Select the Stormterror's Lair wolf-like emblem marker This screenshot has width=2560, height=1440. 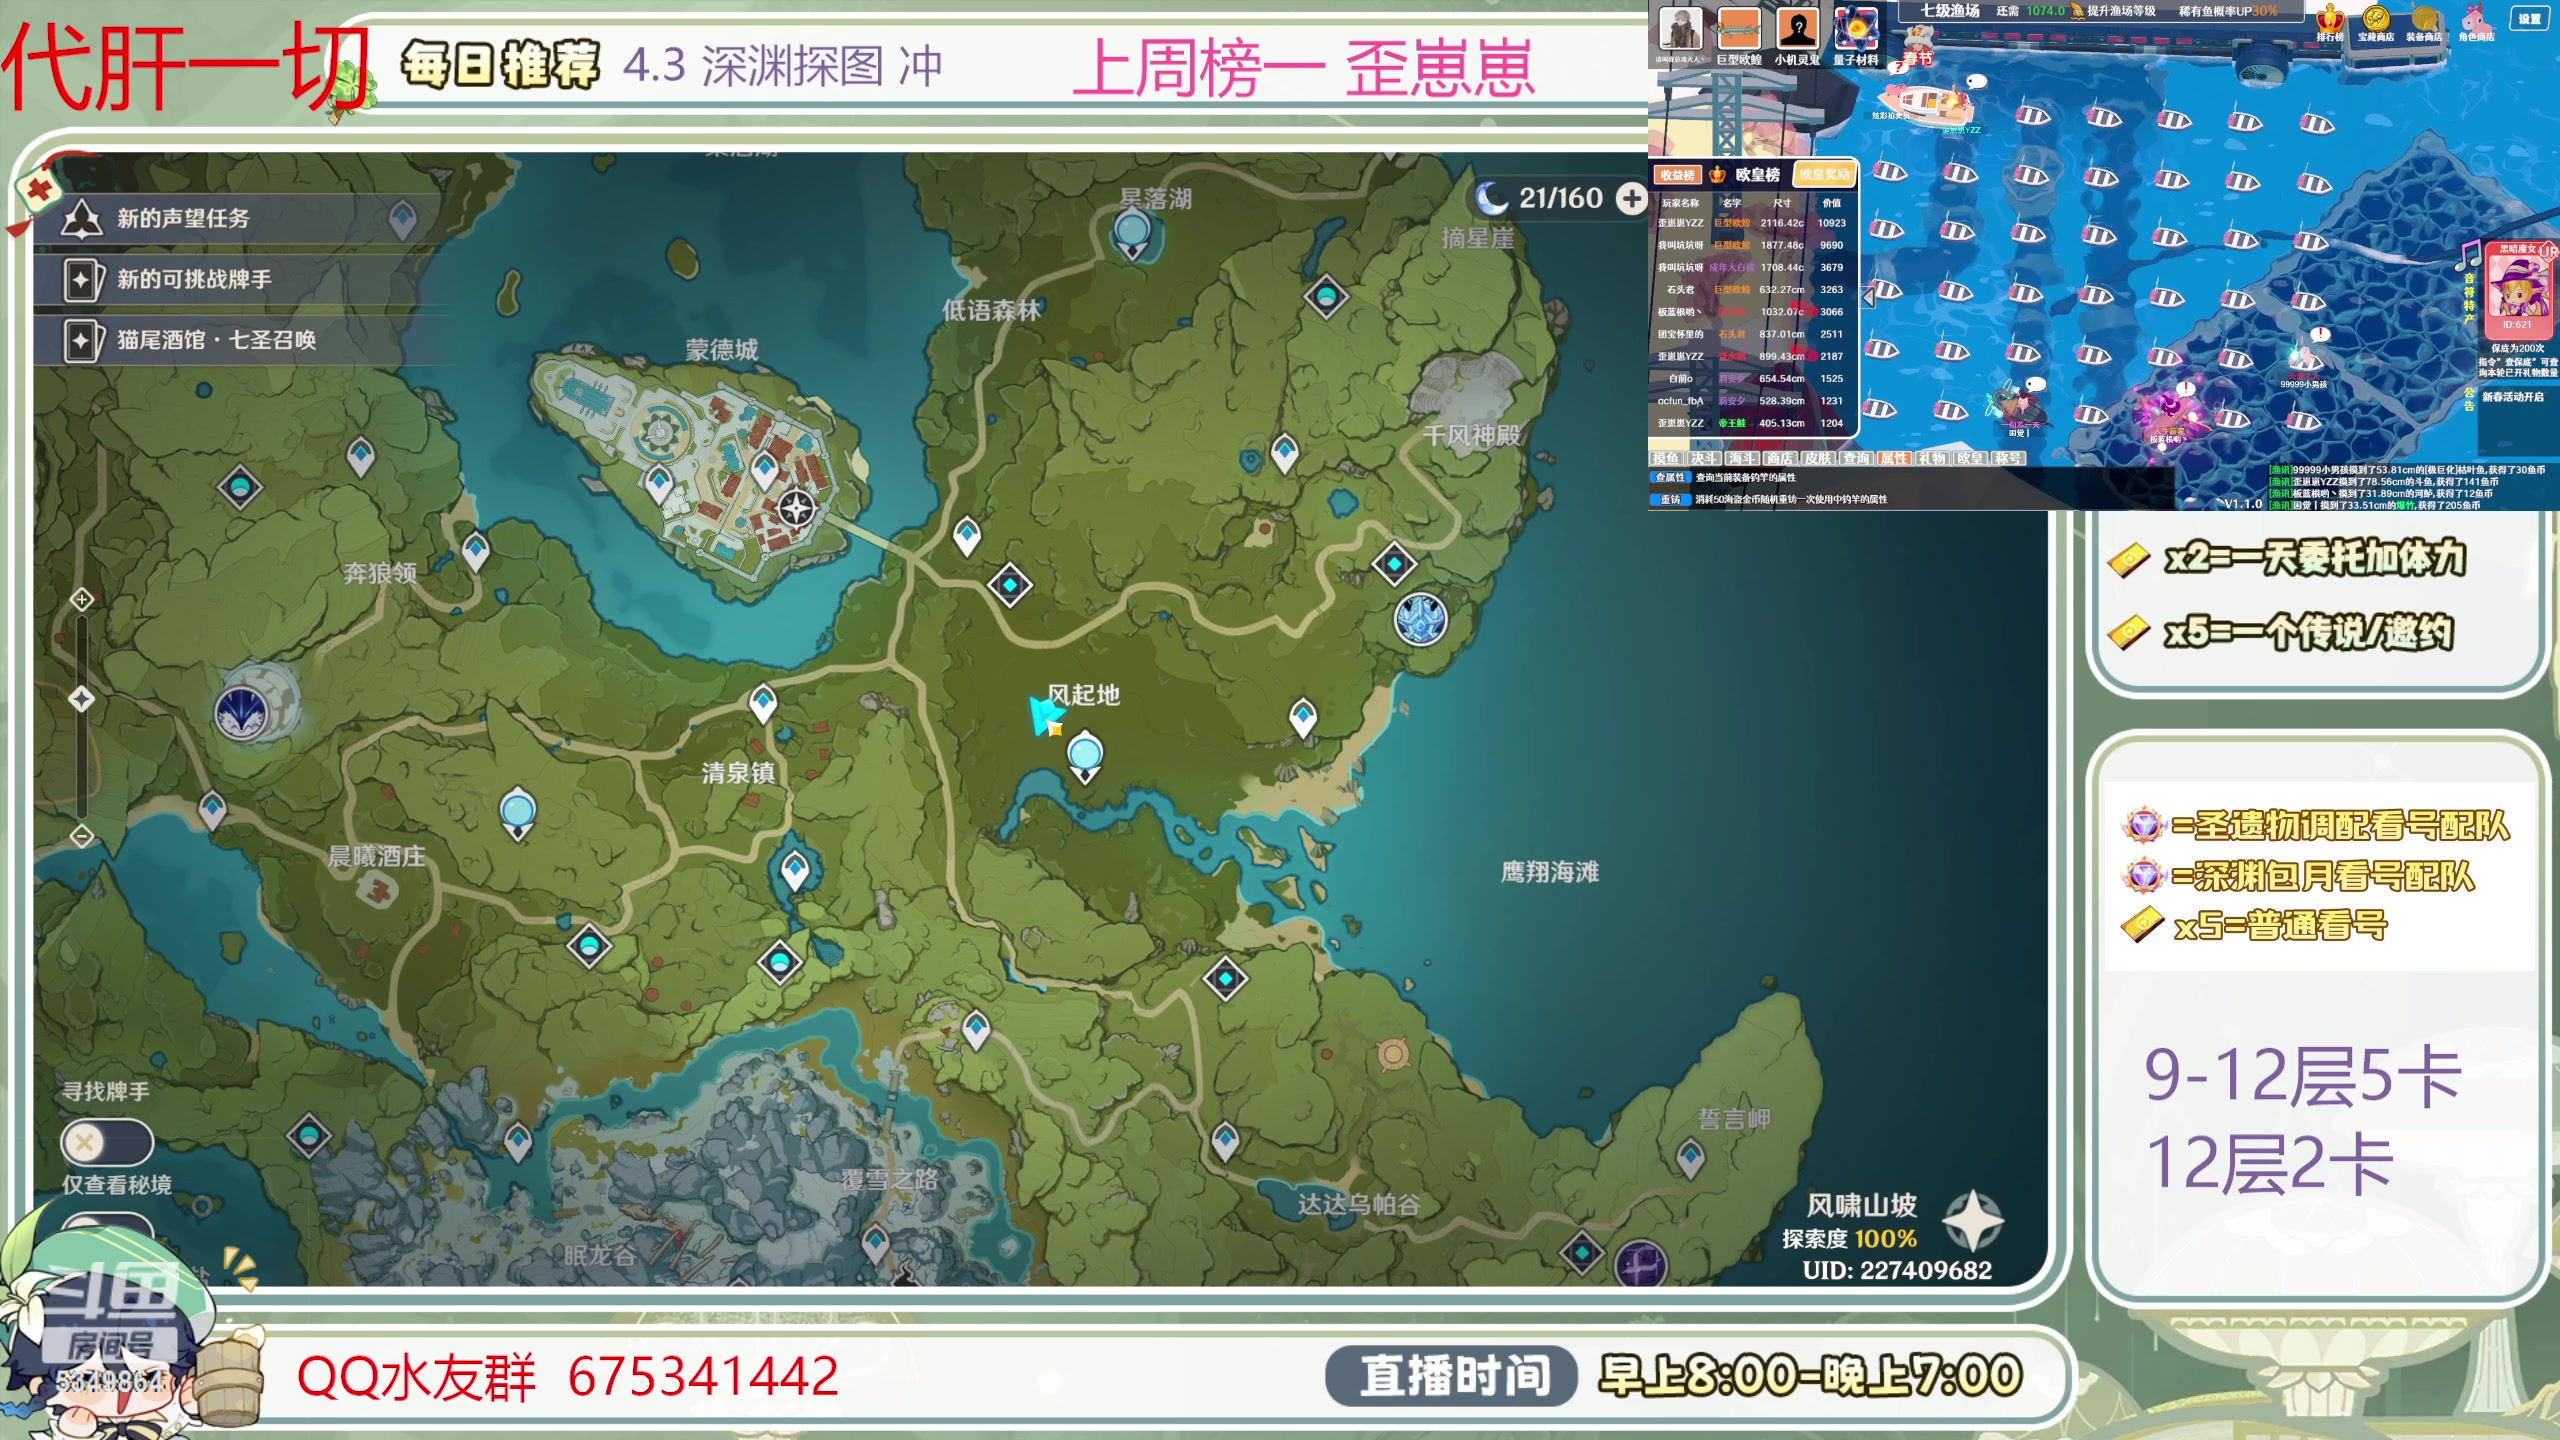click(x=243, y=713)
